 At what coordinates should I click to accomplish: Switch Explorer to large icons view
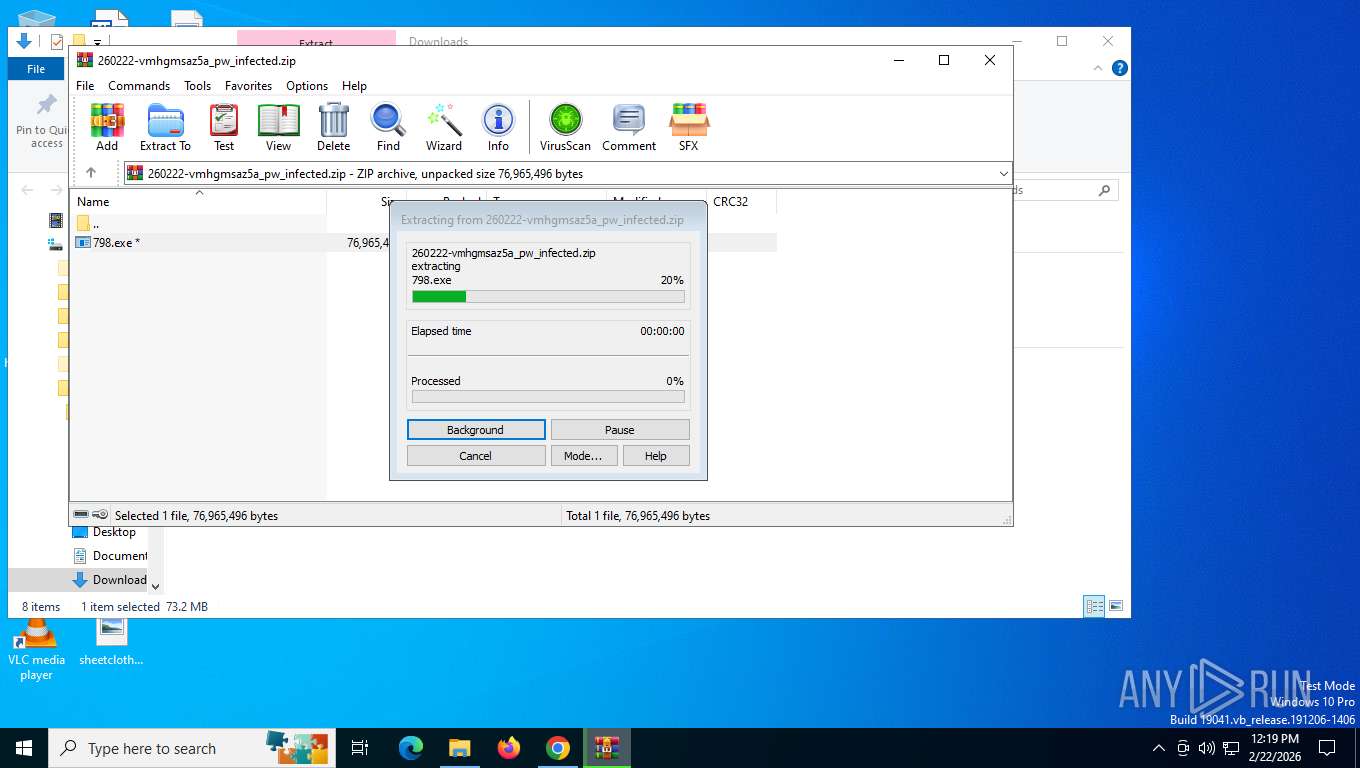tap(1116, 606)
